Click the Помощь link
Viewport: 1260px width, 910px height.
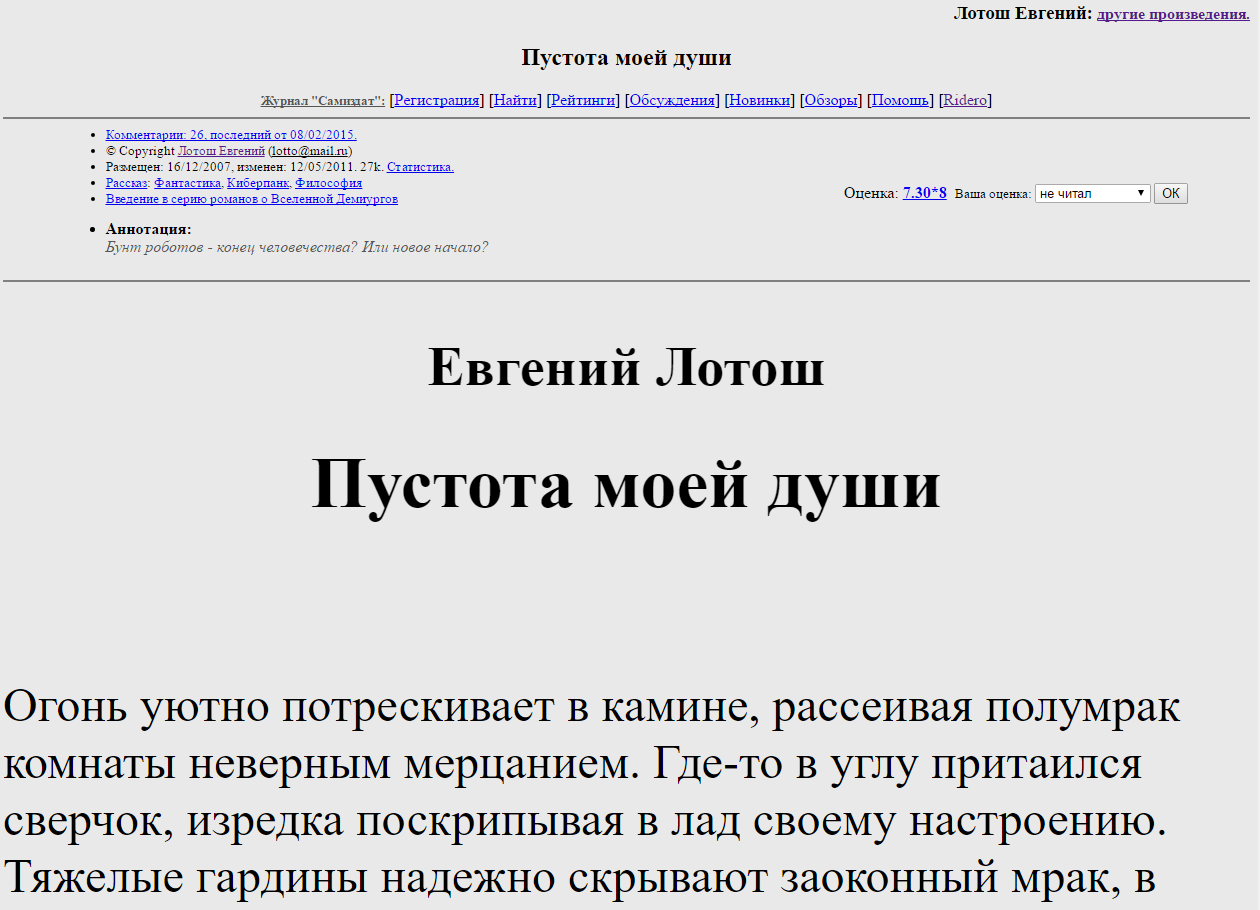point(898,99)
